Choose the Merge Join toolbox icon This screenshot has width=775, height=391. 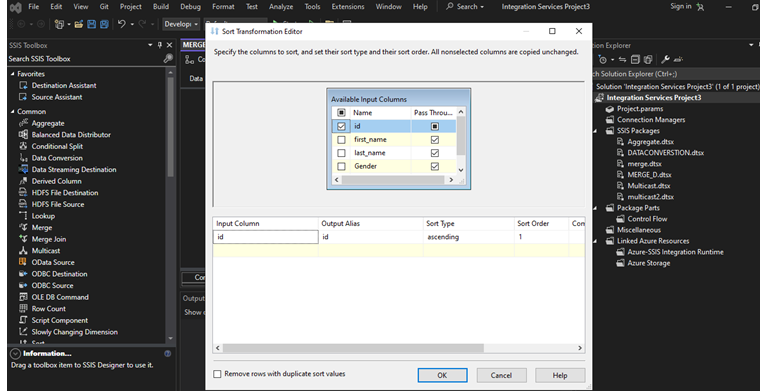(23, 239)
